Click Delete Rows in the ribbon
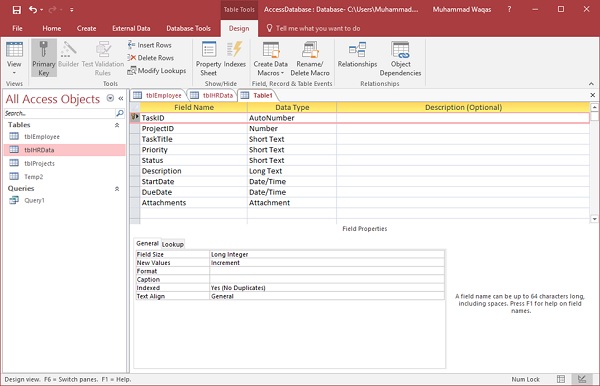Viewport: 600px width, 386px height. coord(150,58)
